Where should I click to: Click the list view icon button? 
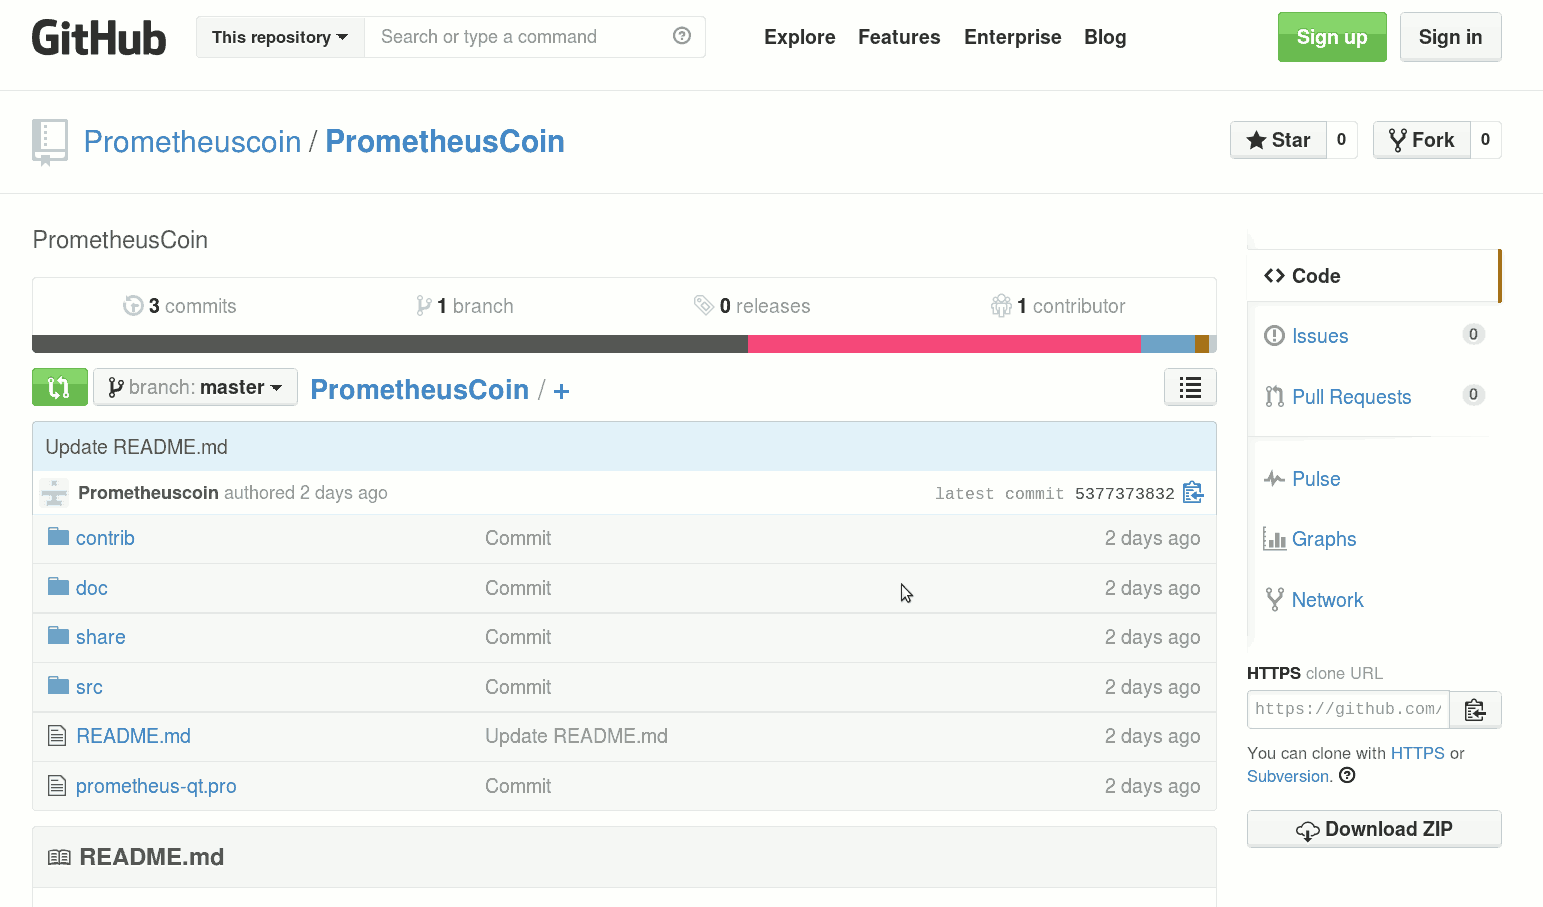pos(1190,387)
